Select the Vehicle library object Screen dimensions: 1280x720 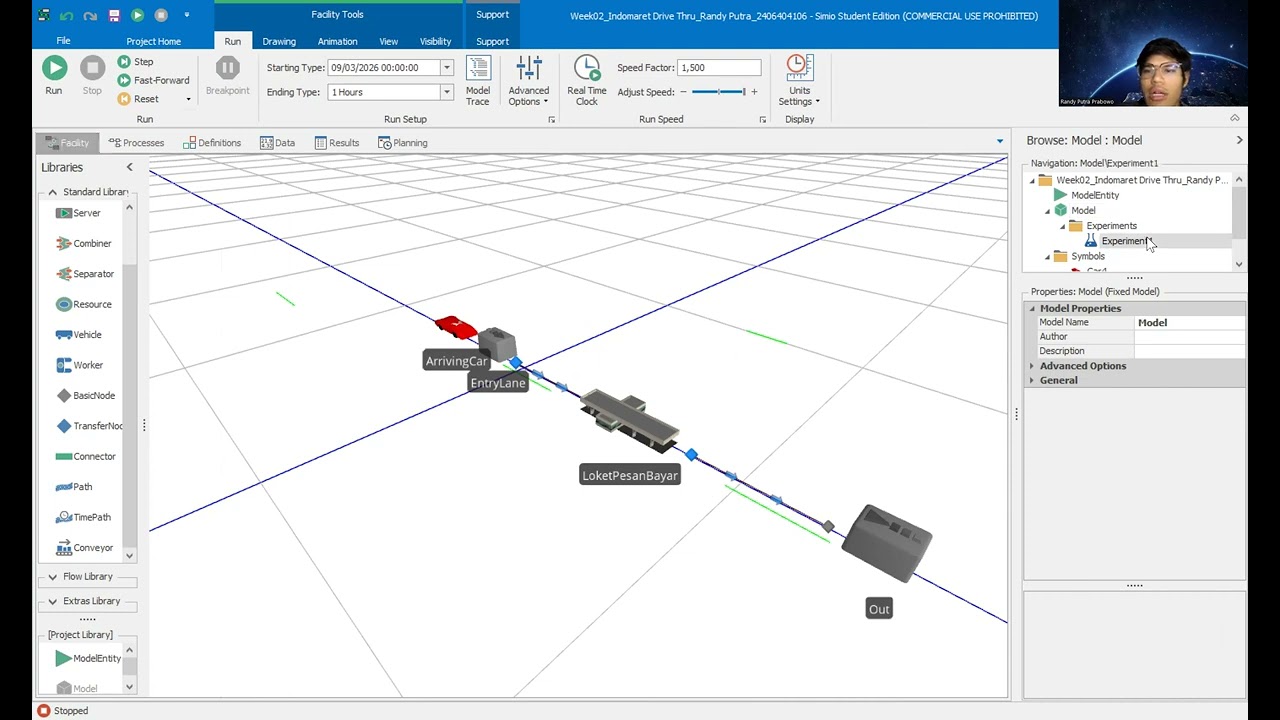coord(78,335)
